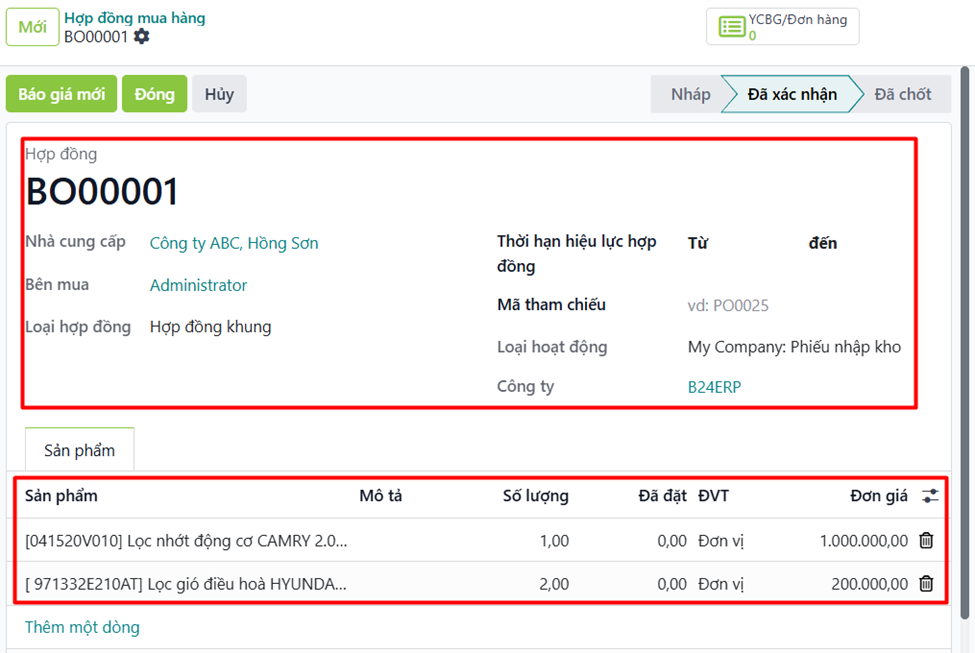The width and height of the screenshot is (975, 653).
Task: Open the Sản phẩm tab
Action: tap(79, 450)
